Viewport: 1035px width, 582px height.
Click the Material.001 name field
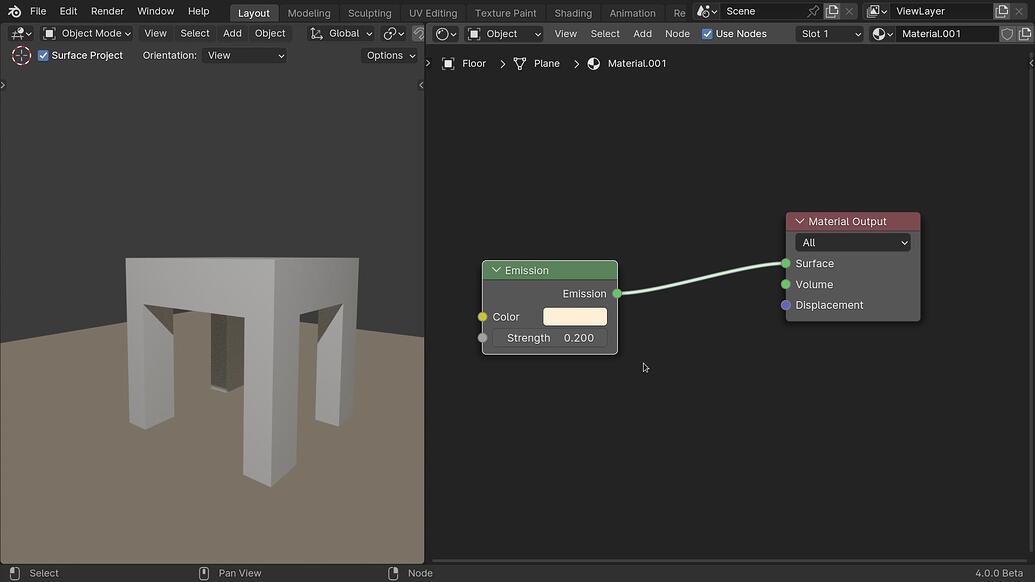pyautogui.click(x=947, y=34)
